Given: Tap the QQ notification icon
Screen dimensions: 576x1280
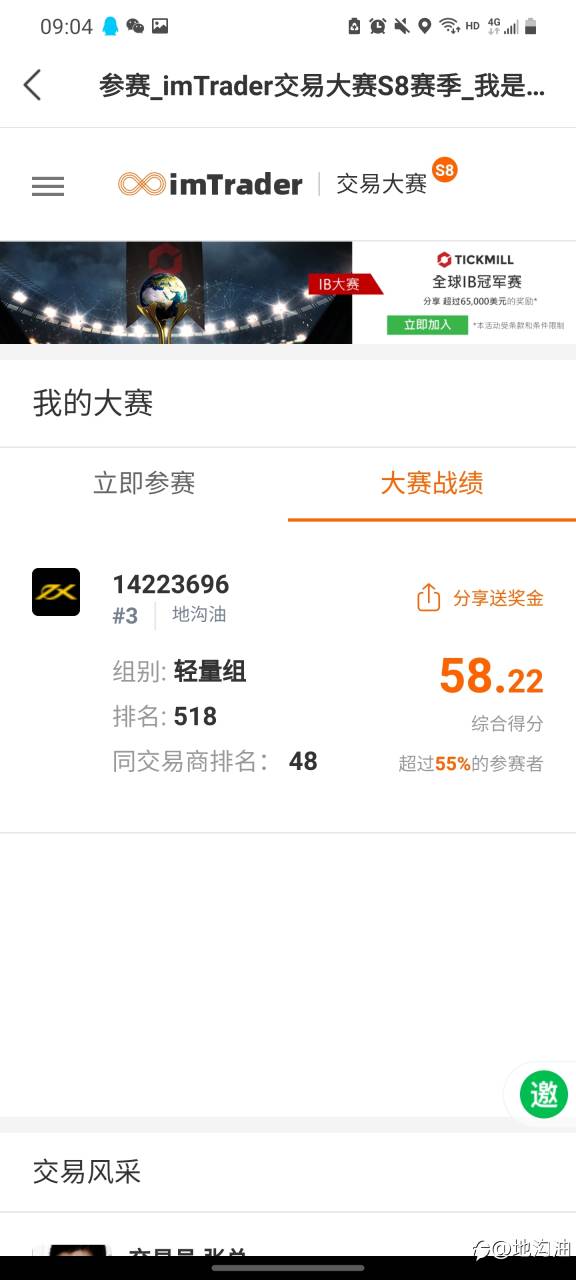Looking at the screenshot, I should (x=111, y=26).
